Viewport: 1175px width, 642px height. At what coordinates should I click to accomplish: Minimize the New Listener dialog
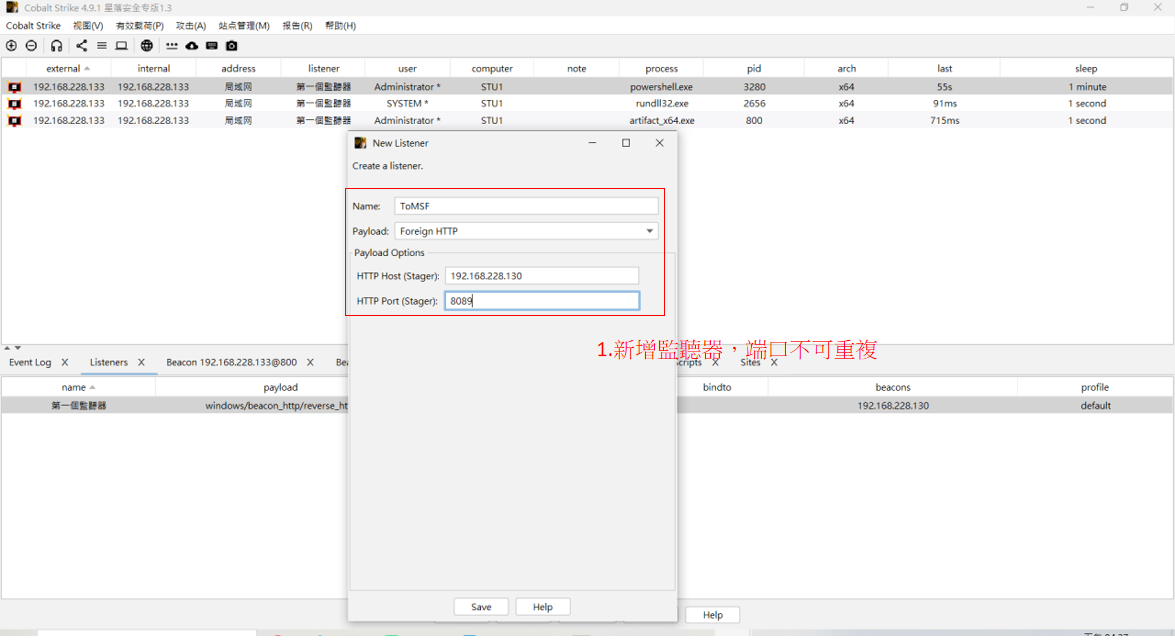(x=592, y=143)
